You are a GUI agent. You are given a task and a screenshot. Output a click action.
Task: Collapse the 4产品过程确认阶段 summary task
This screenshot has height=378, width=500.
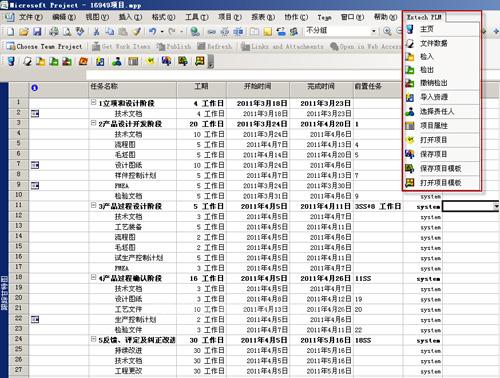click(94, 277)
